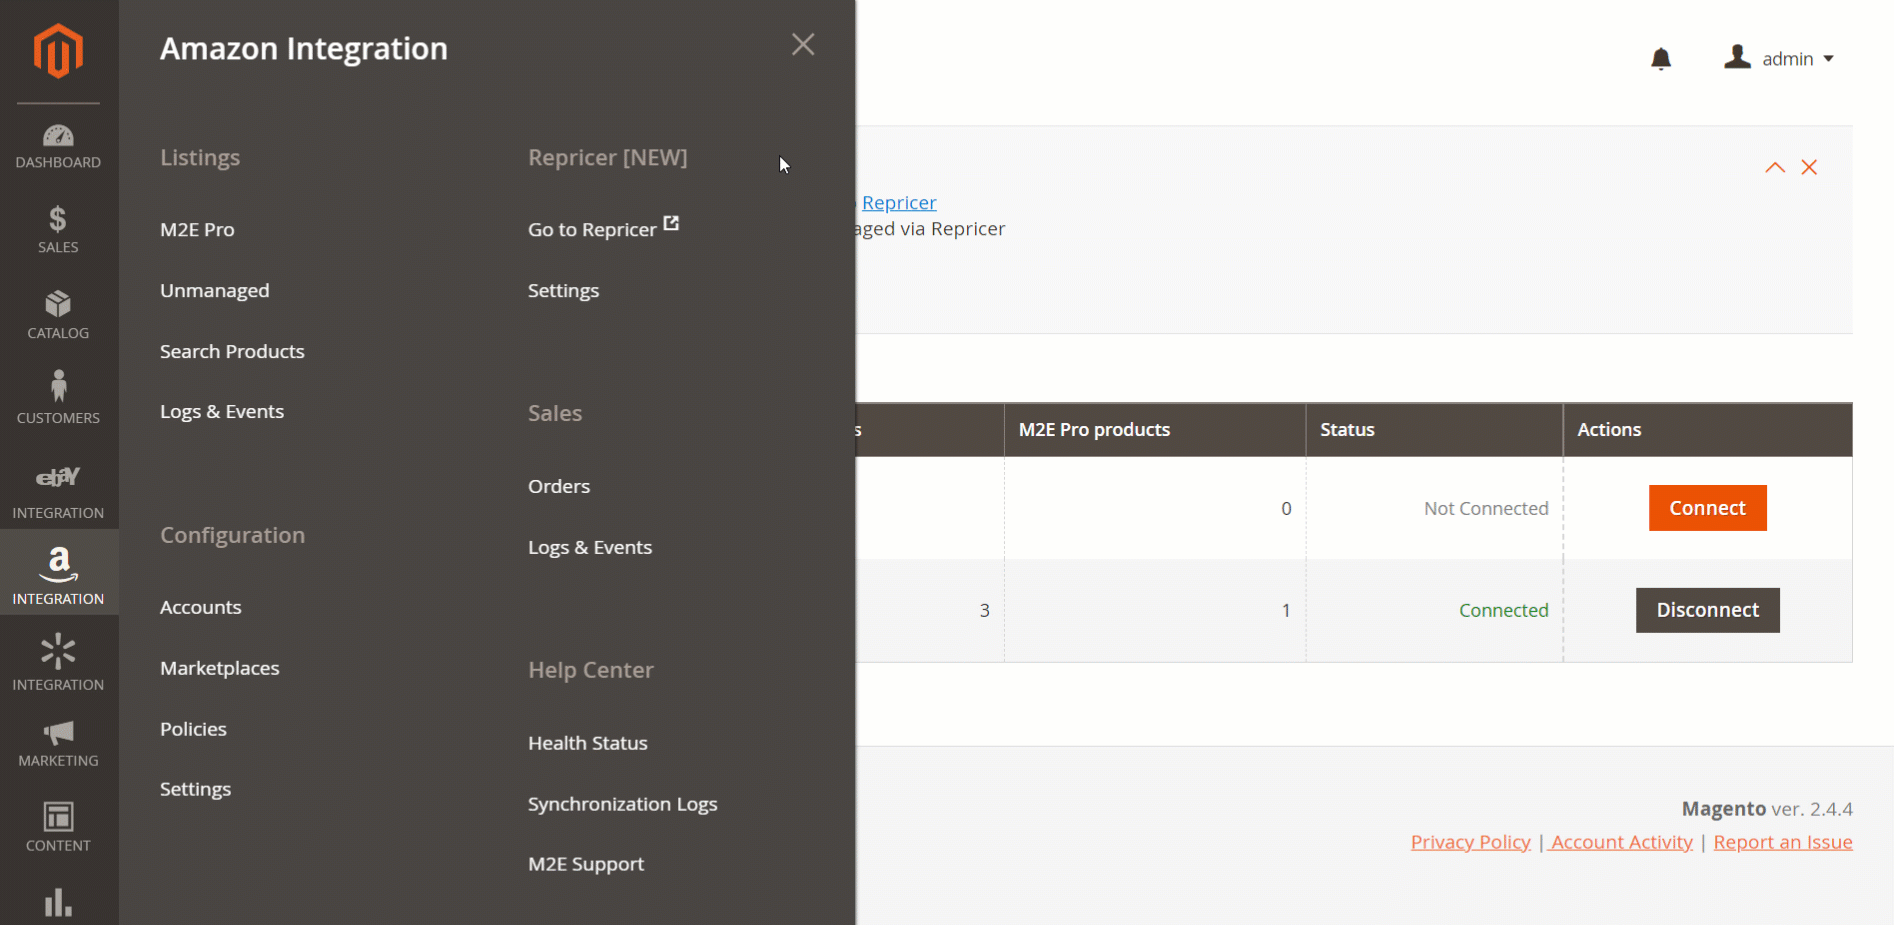Follow the Report an Issue link
Screen dimensions: 1894x925
point(1782,842)
